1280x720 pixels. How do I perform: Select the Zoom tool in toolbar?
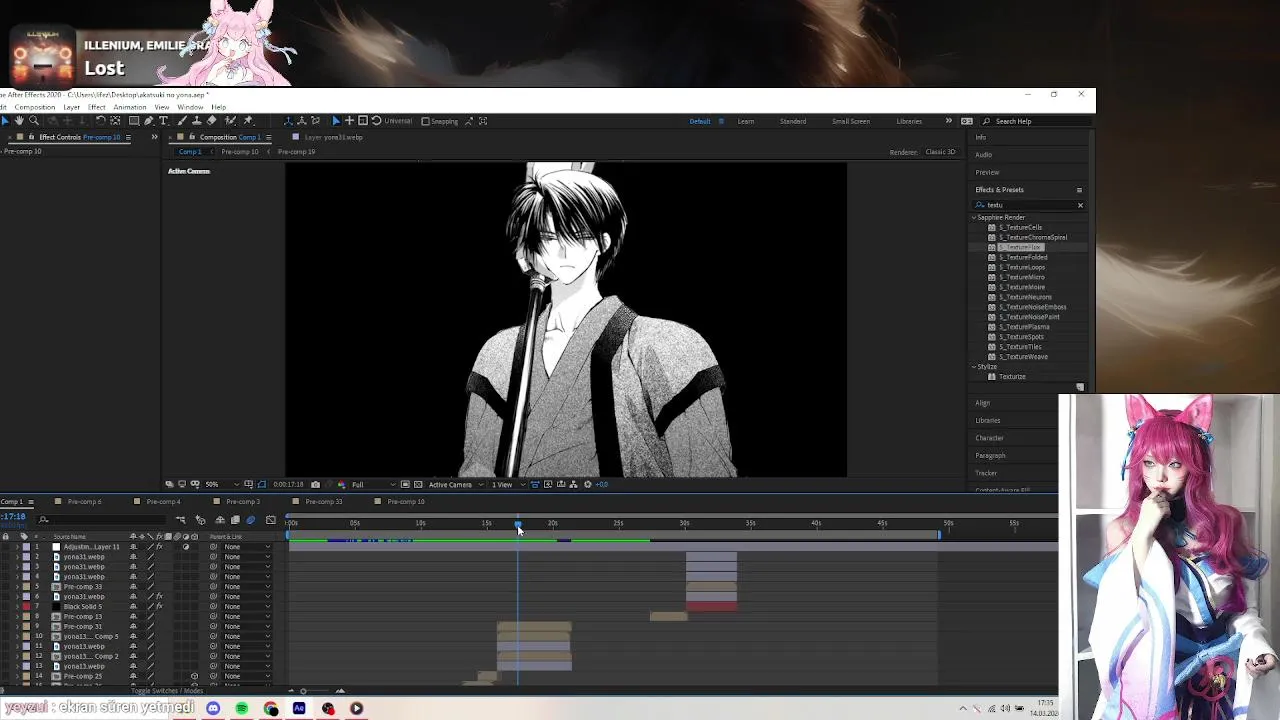pyautogui.click(x=34, y=121)
